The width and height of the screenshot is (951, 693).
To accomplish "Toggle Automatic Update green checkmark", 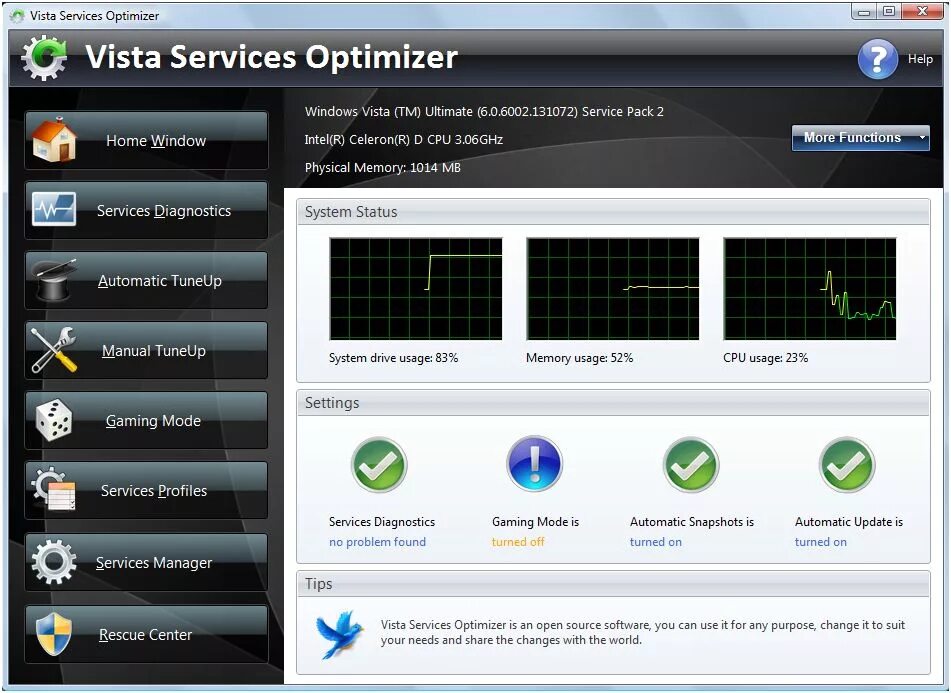I will pyautogui.click(x=847, y=462).
